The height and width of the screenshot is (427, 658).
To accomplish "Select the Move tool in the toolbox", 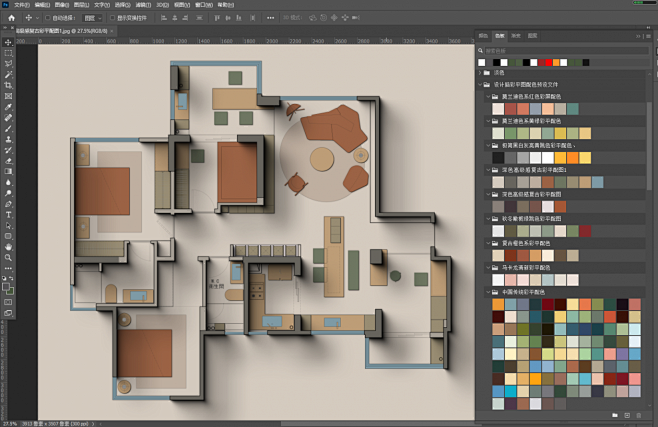I will 8,42.
